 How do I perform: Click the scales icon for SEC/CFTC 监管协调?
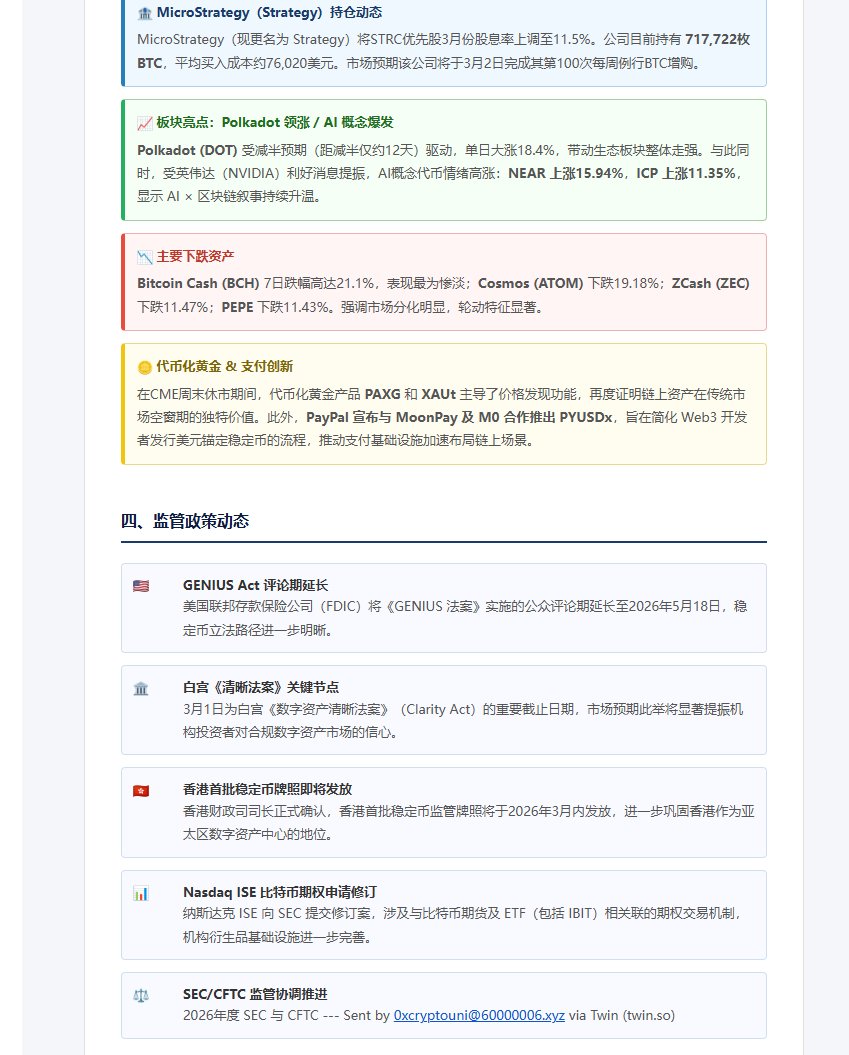[140, 996]
